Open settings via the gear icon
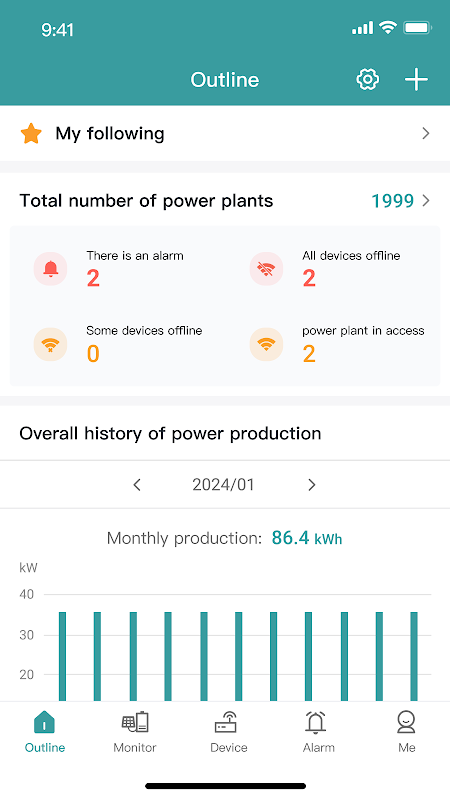Viewport: 450px width, 800px height. (367, 80)
